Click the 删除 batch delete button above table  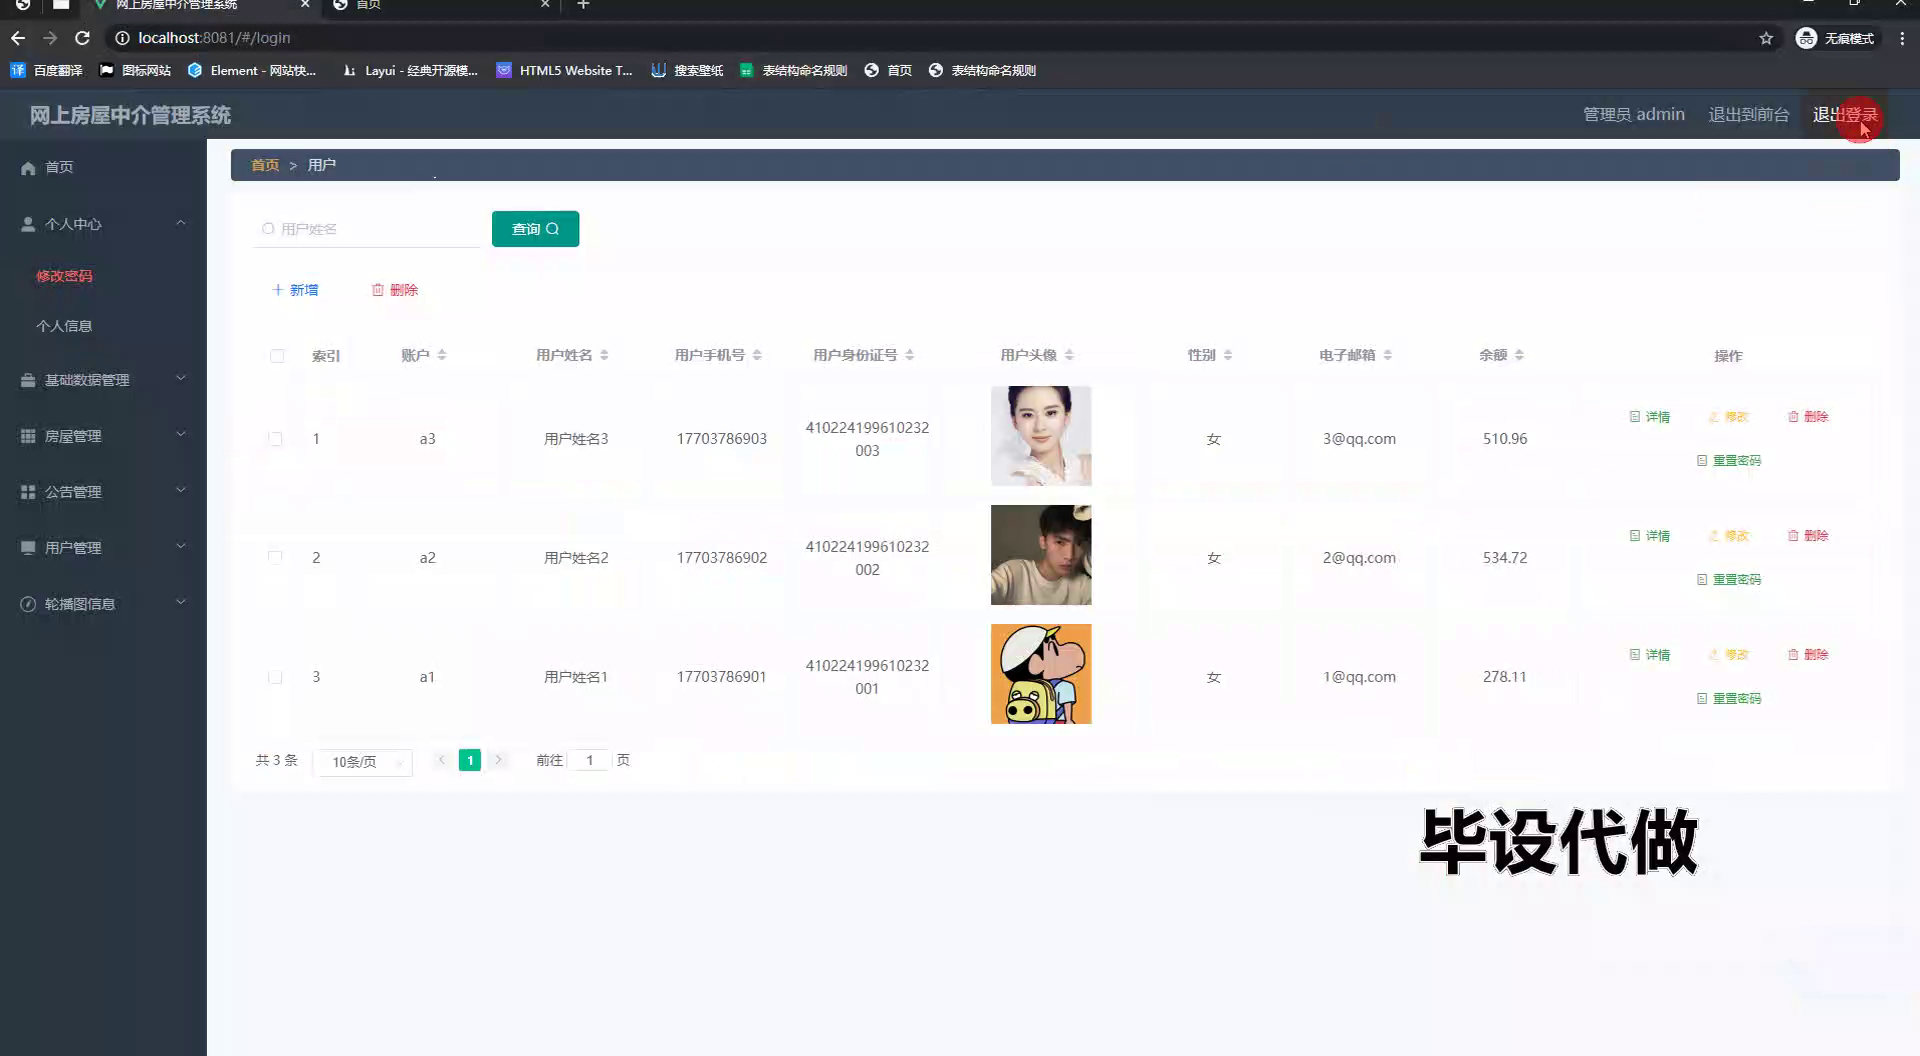click(394, 290)
